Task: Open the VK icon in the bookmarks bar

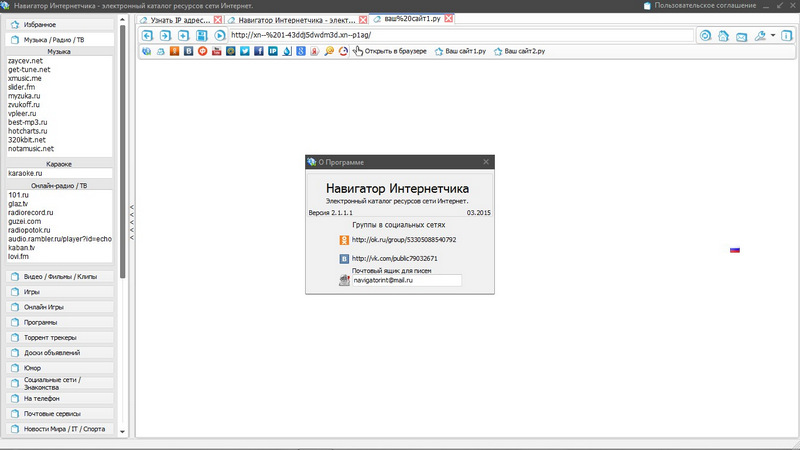Action: tap(188, 51)
